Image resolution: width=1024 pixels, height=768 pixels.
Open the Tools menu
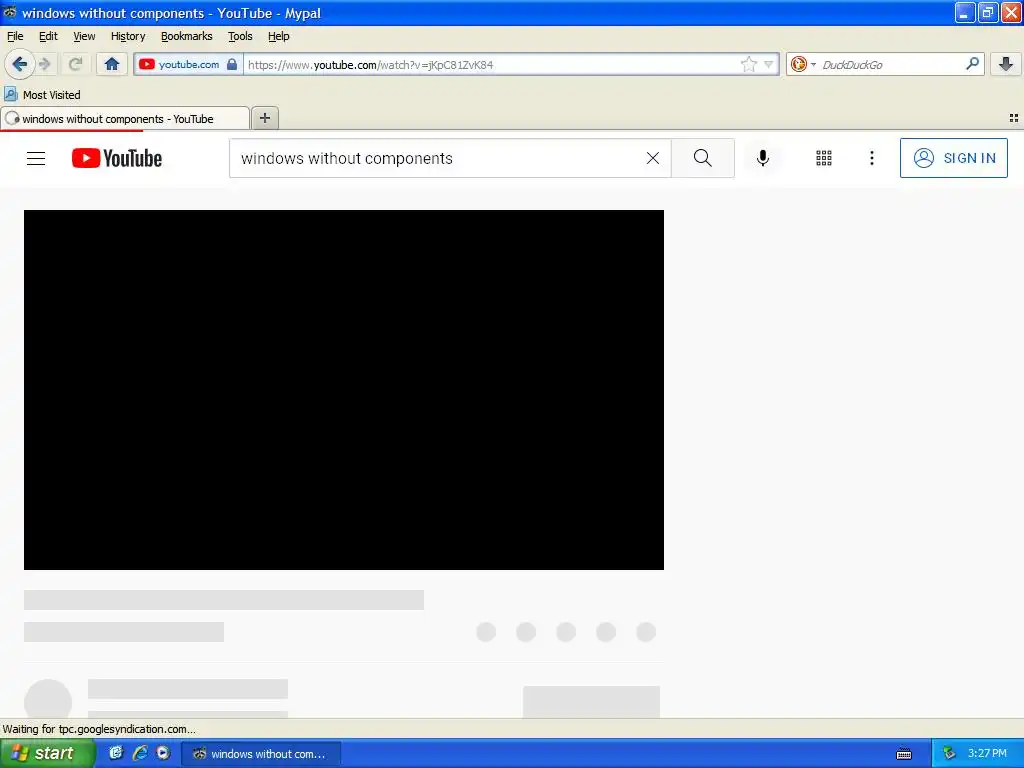[x=240, y=37]
